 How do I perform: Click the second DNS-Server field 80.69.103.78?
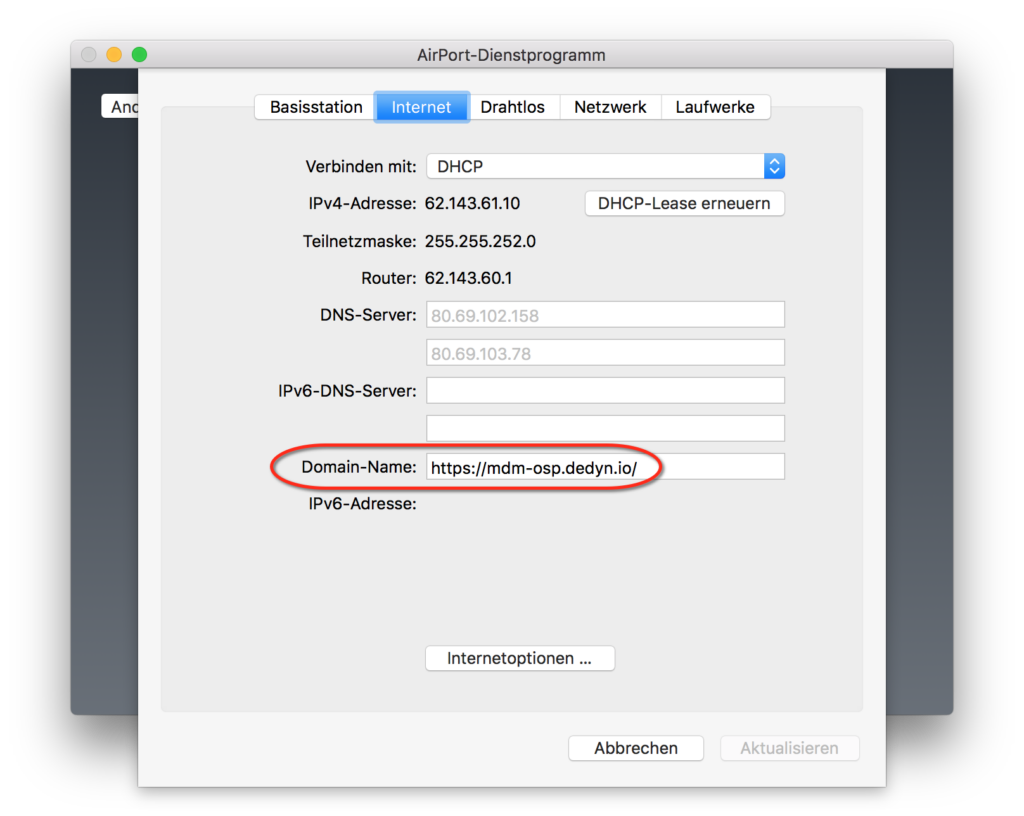tap(605, 353)
